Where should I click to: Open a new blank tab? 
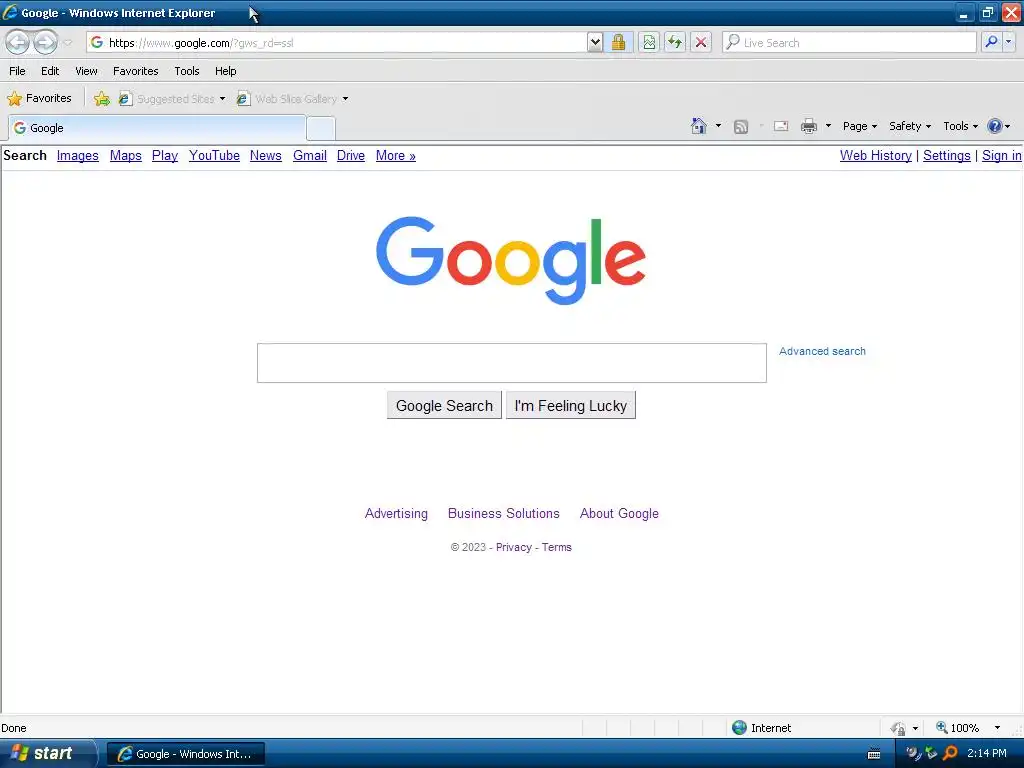(321, 129)
